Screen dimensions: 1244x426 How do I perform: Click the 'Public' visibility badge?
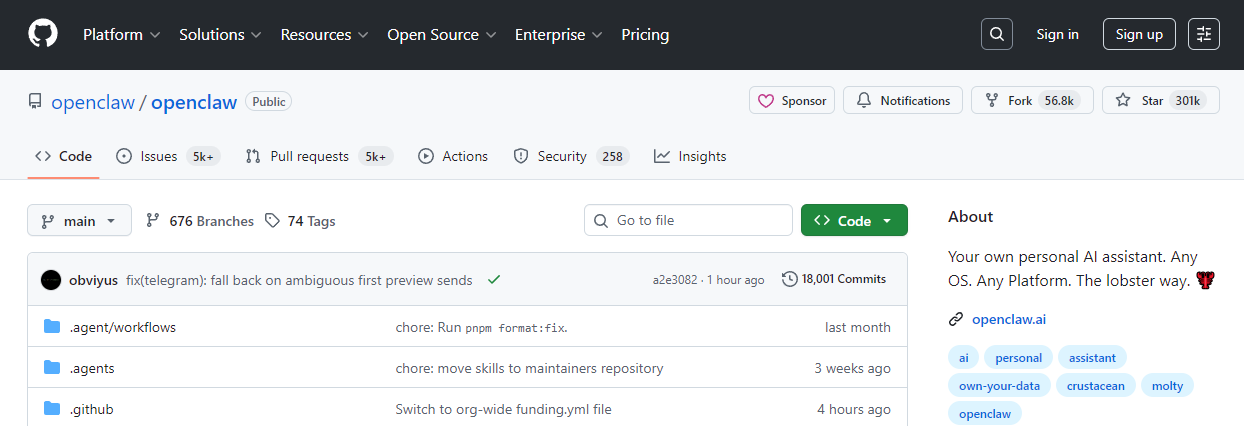coord(268,101)
